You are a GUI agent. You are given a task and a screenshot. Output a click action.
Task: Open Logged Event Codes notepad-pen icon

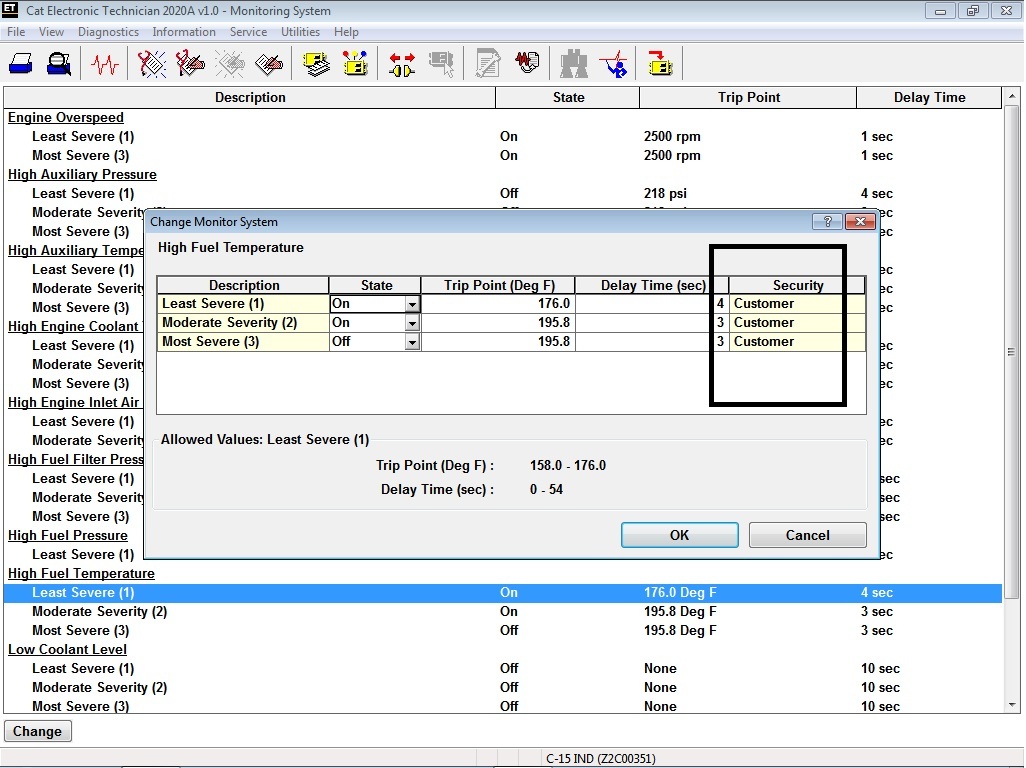pos(269,64)
